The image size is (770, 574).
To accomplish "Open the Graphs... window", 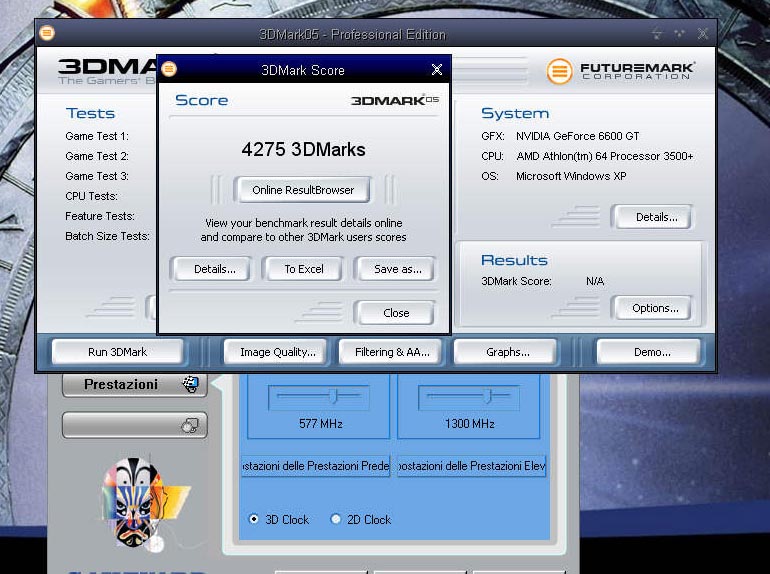I will coord(507,352).
